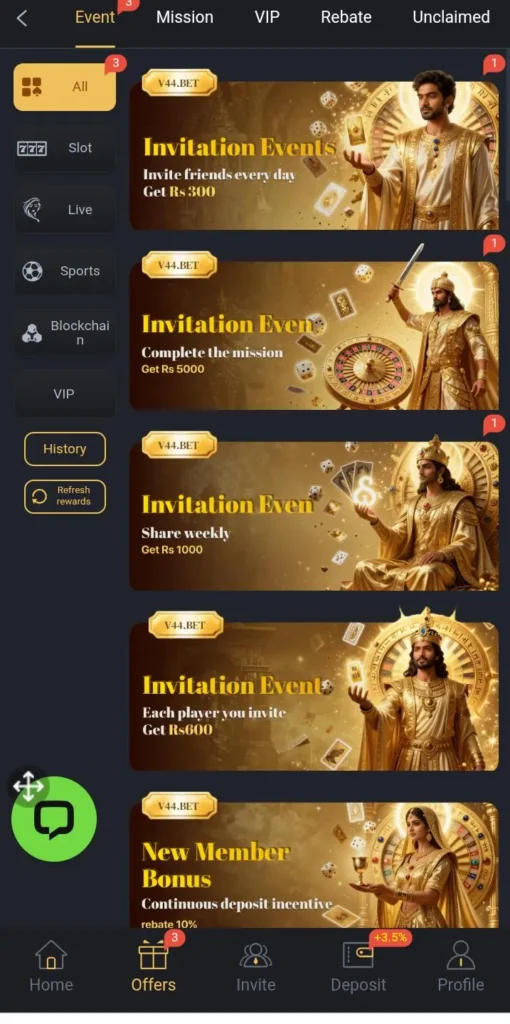This screenshot has width=510, height=1024.
Task: Click the History button
Action: 65,449
